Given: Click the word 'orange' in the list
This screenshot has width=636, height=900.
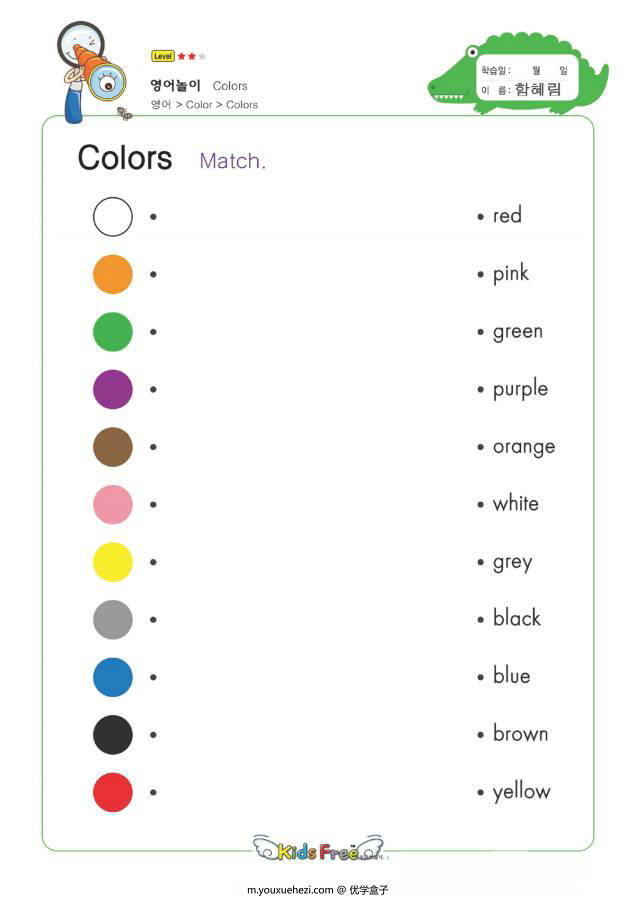Looking at the screenshot, I should pyautogui.click(x=523, y=448).
